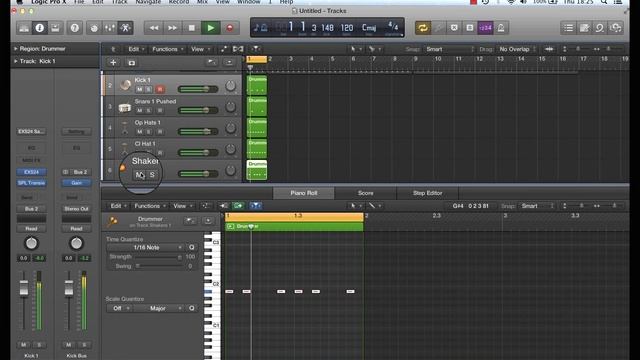Open the Mixer faders button
This screenshot has height=360, width=640.
[110, 28]
